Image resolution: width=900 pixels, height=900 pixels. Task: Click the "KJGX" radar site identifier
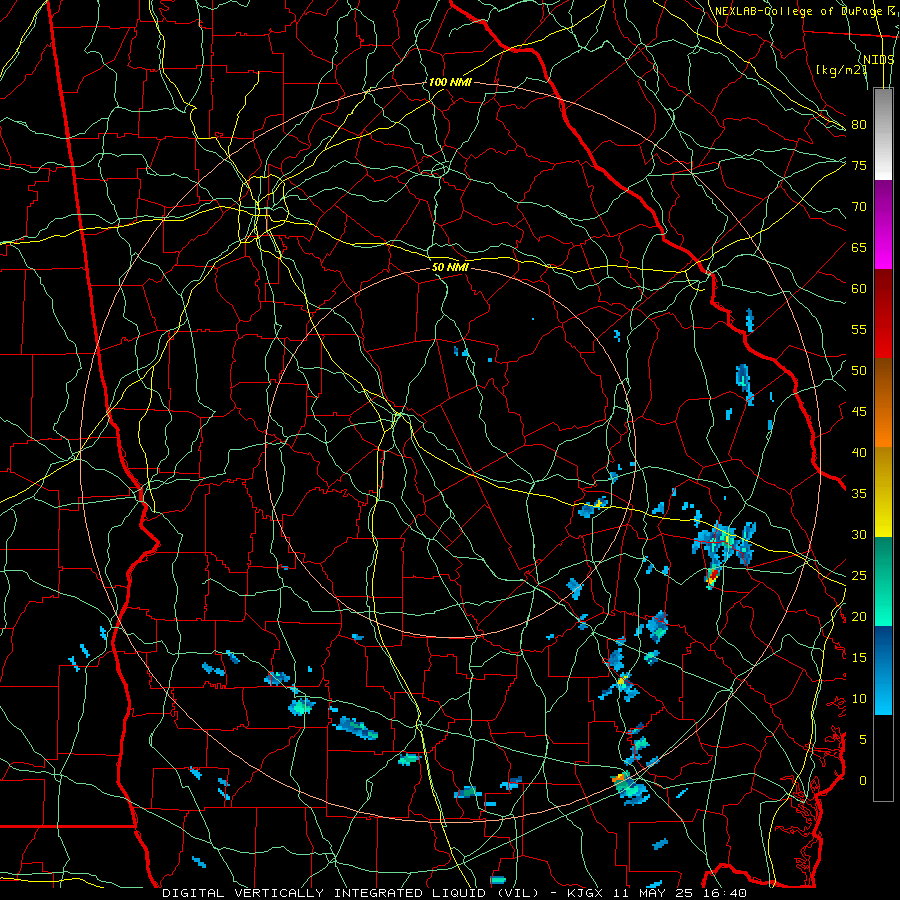click(x=583, y=893)
